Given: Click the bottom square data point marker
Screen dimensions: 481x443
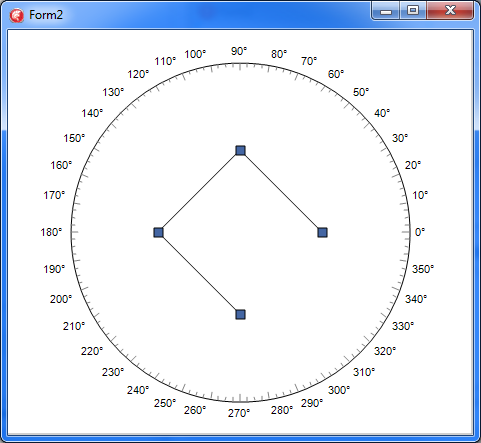Looking at the screenshot, I should (240, 314).
